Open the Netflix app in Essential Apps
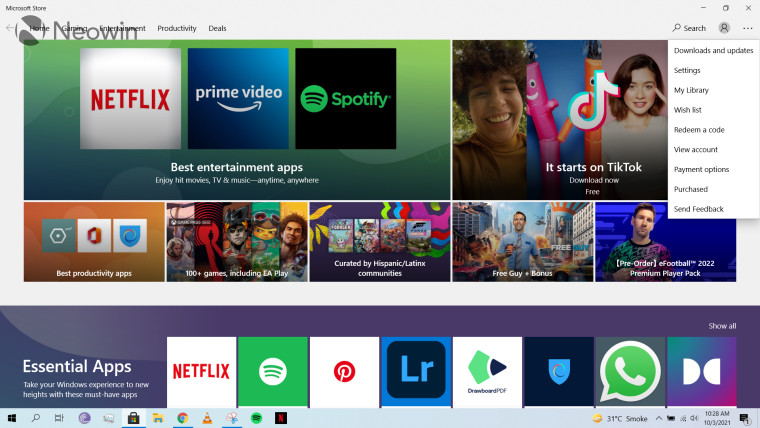760x428 pixels. point(201,372)
